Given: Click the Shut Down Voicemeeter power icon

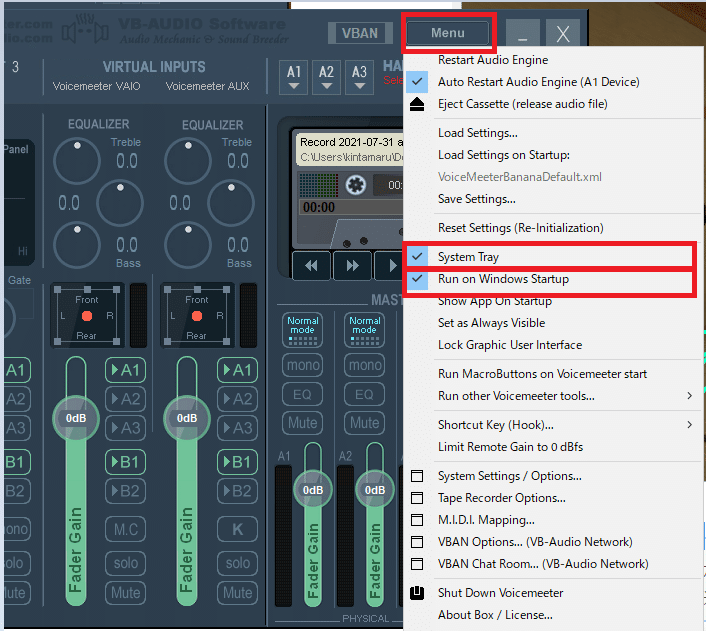Looking at the screenshot, I should tap(417, 593).
